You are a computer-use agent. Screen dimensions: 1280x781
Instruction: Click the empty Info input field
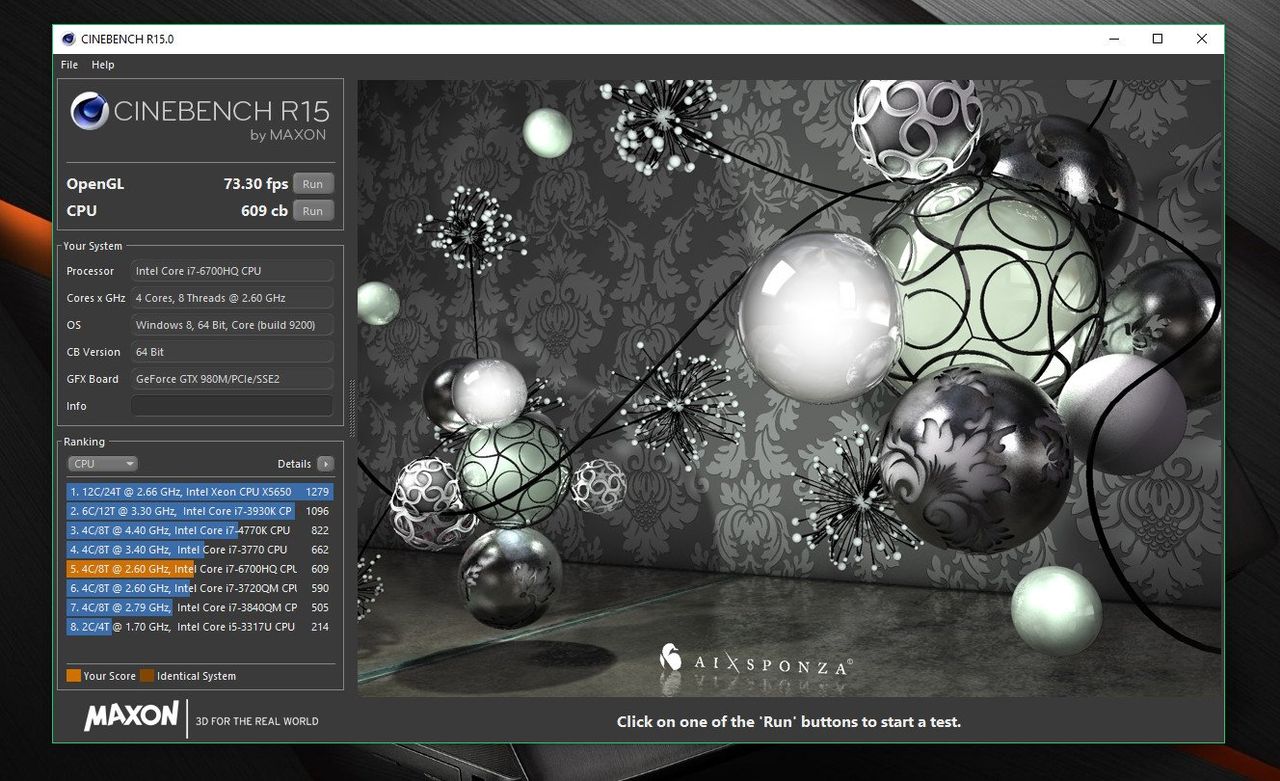(x=232, y=406)
